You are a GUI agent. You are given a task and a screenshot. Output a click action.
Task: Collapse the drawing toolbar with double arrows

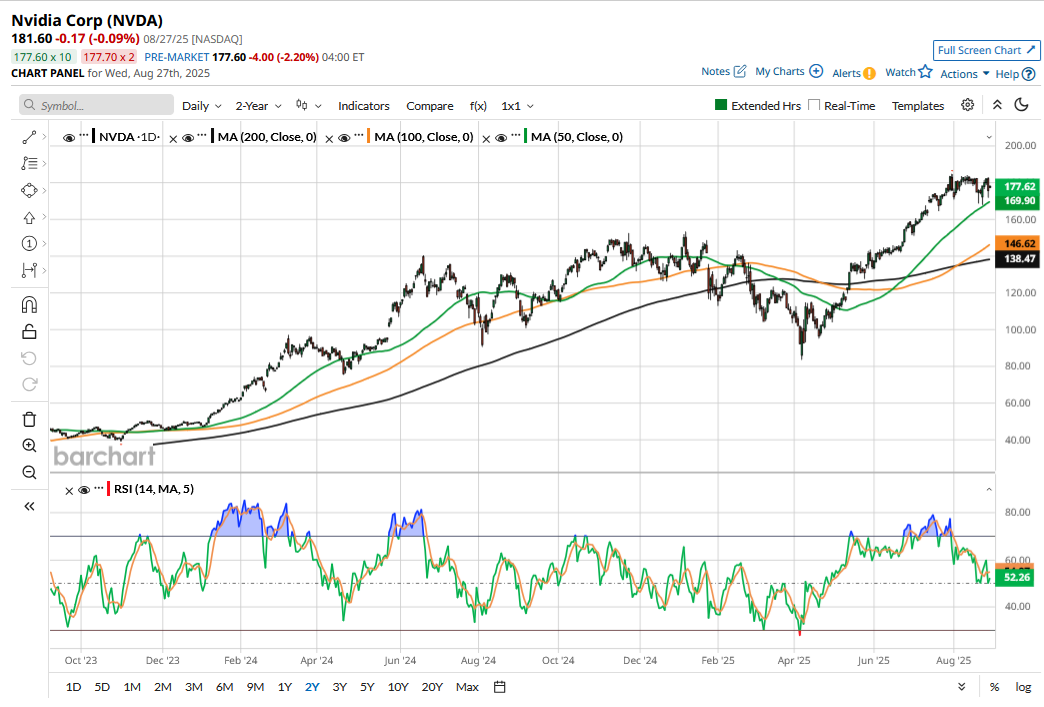[29, 506]
